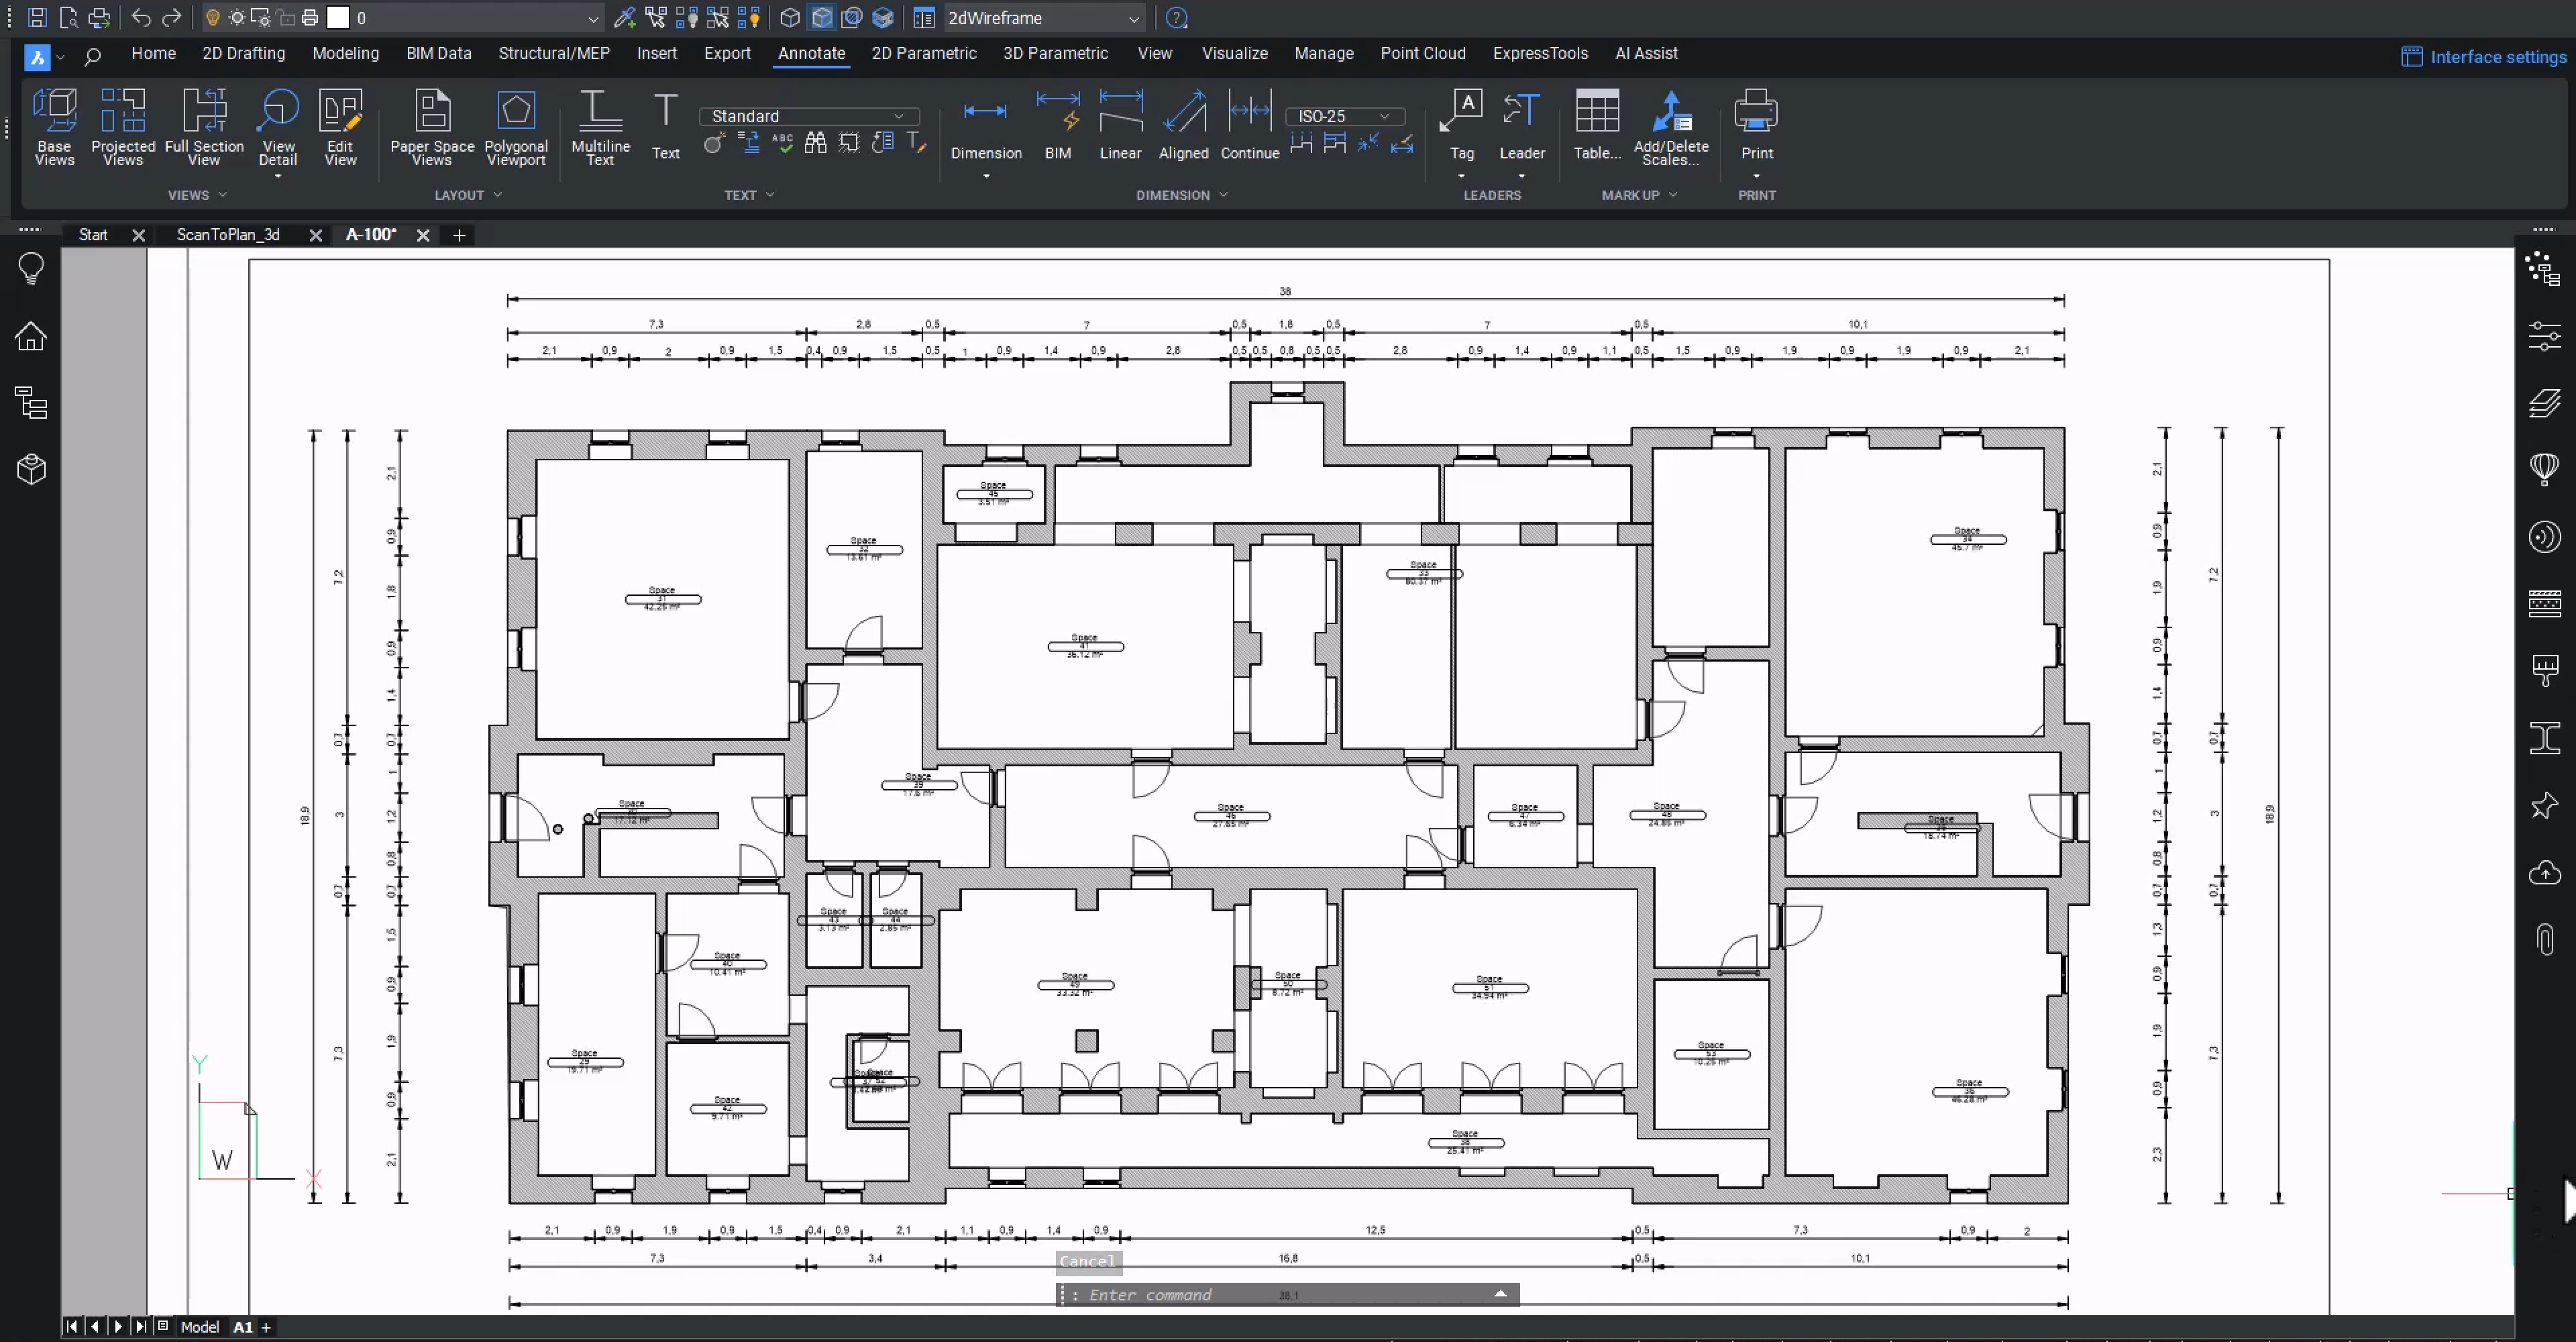Open the 2dWireframe visual style dropdown
2576x1342 pixels.
pos(1041,18)
